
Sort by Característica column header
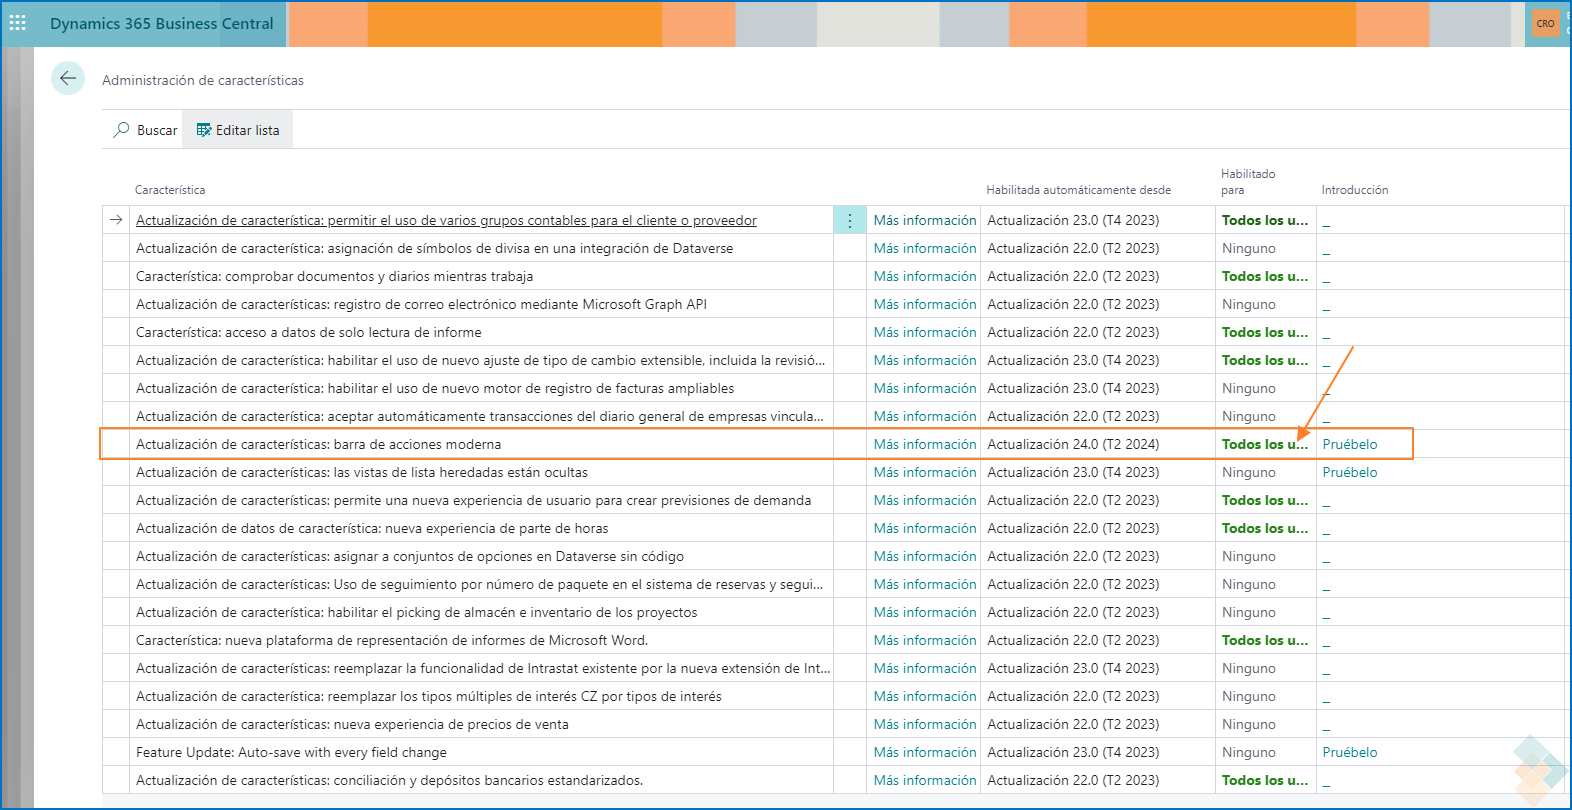point(170,190)
